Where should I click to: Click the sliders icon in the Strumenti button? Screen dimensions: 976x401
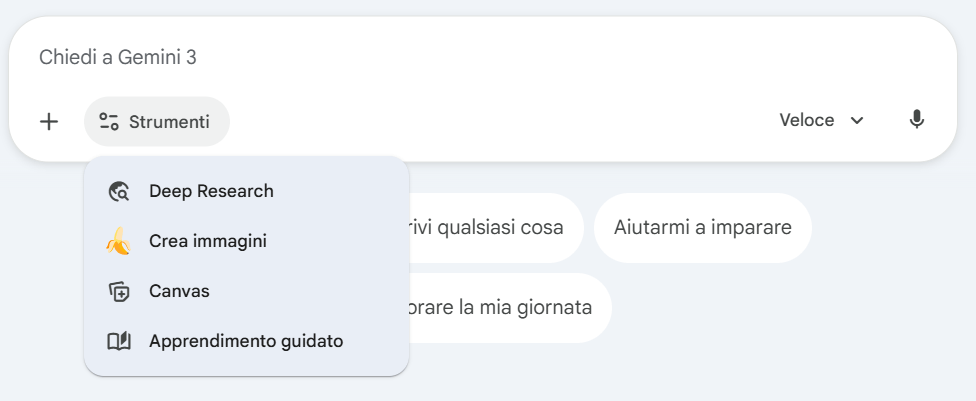[109, 121]
